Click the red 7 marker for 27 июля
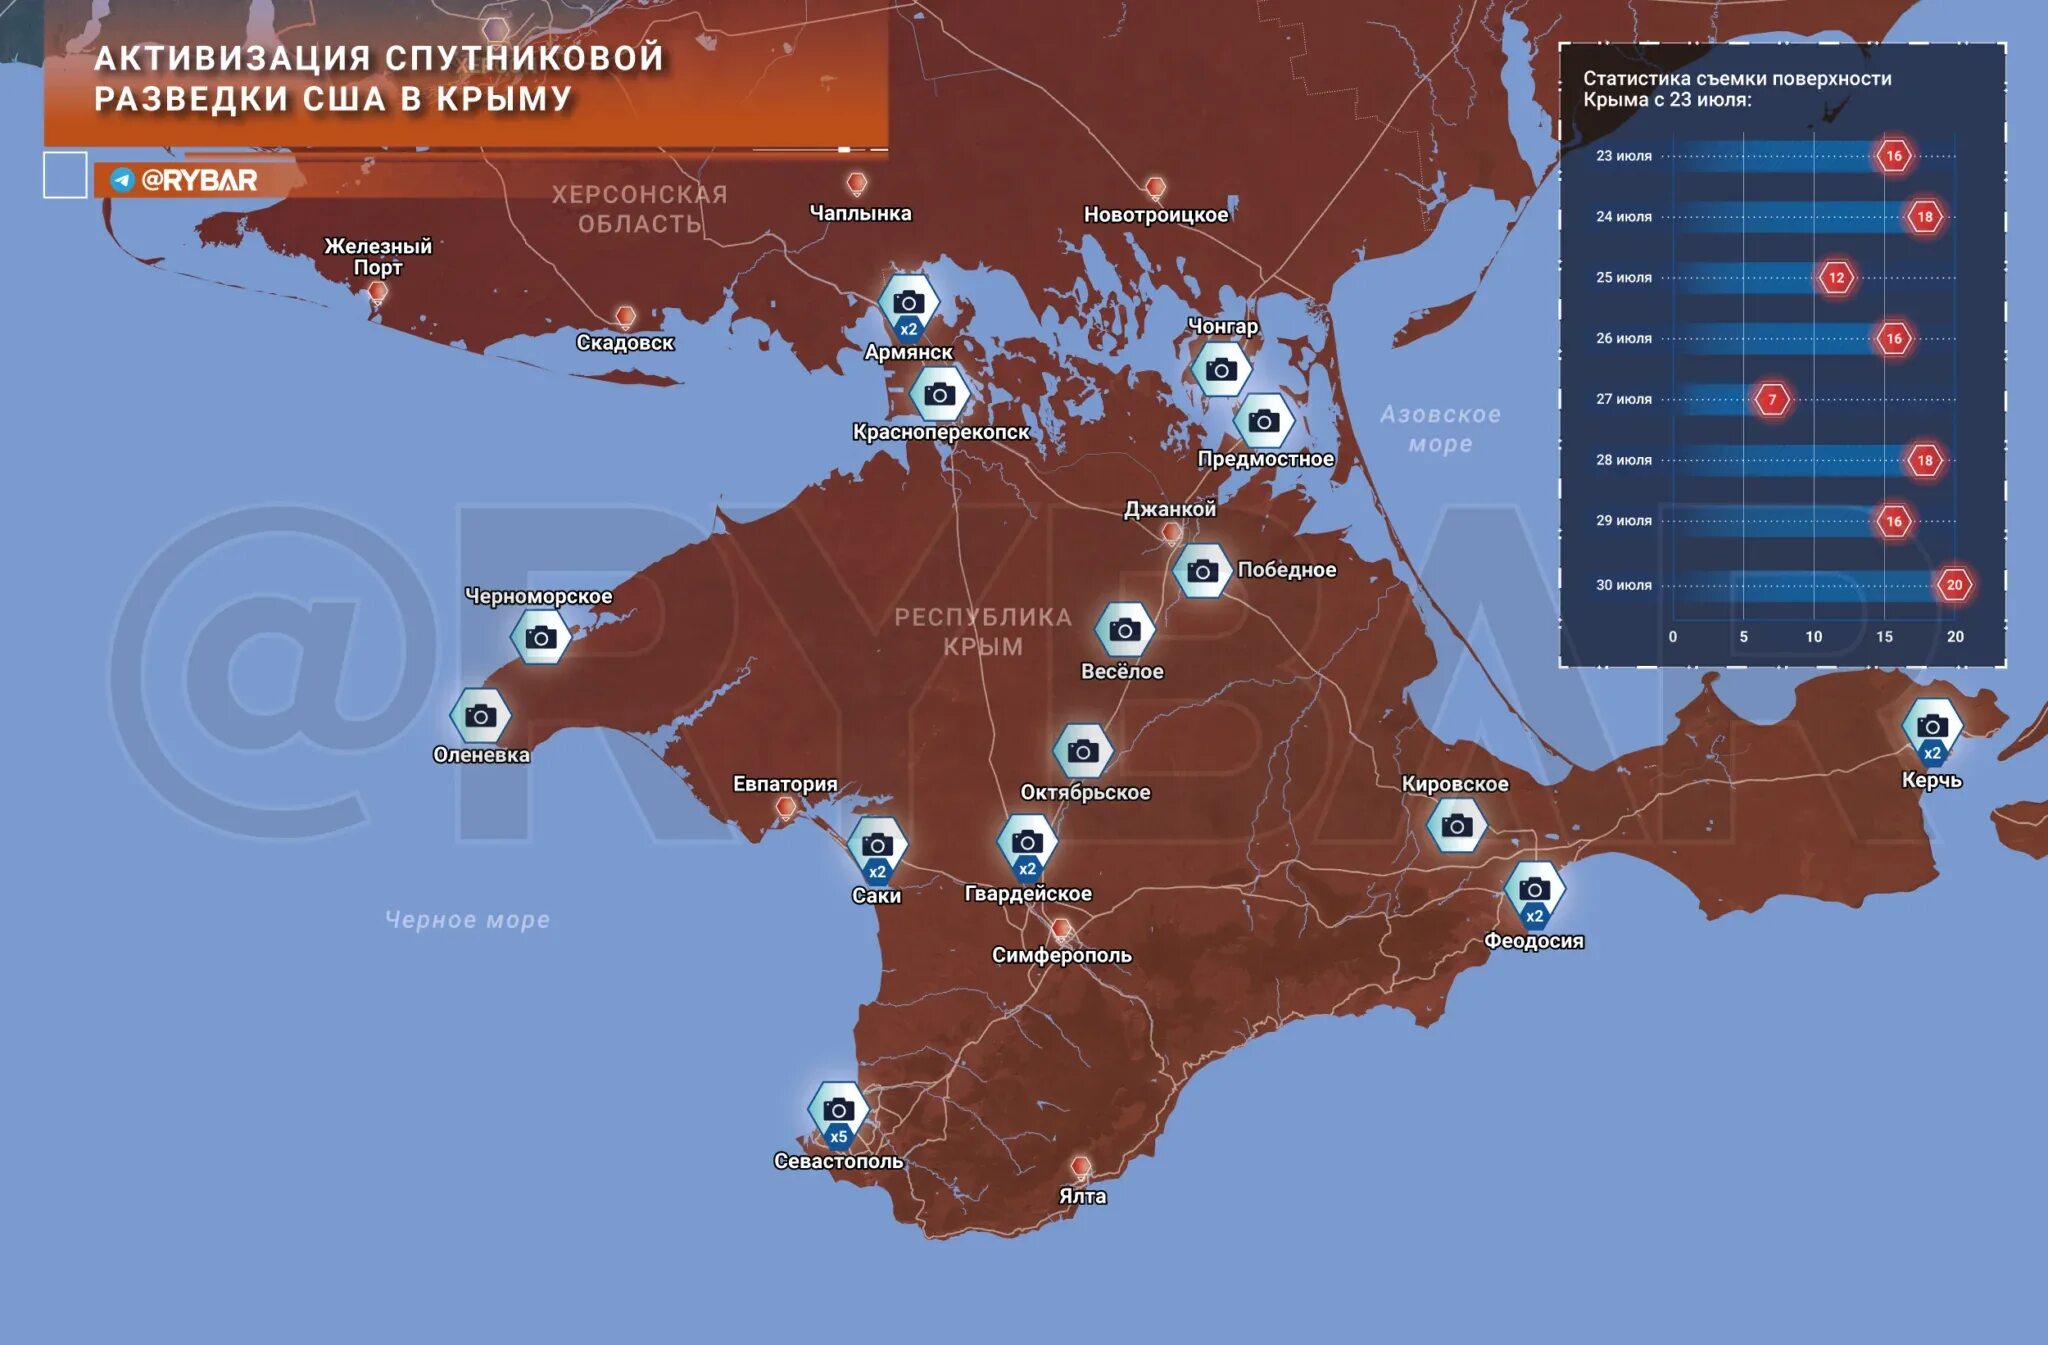Image resolution: width=2048 pixels, height=1345 pixels. click(x=1772, y=400)
